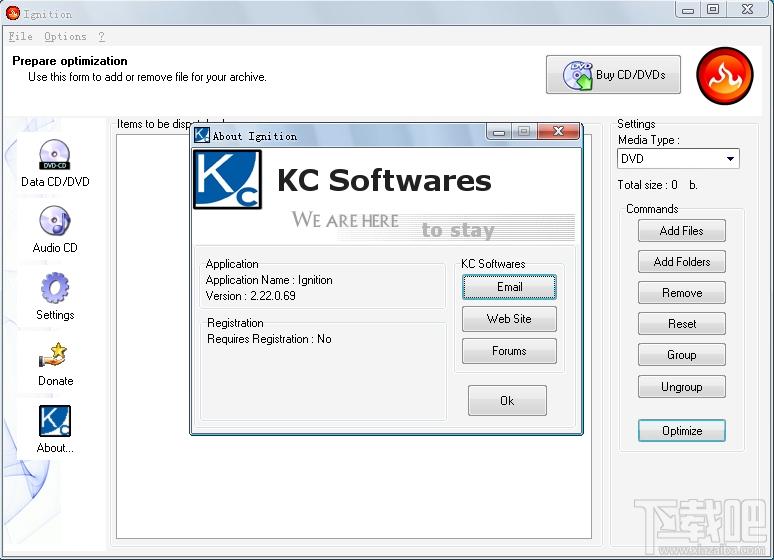
Task: Open the Options menu
Action: click(x=65, y=37)
